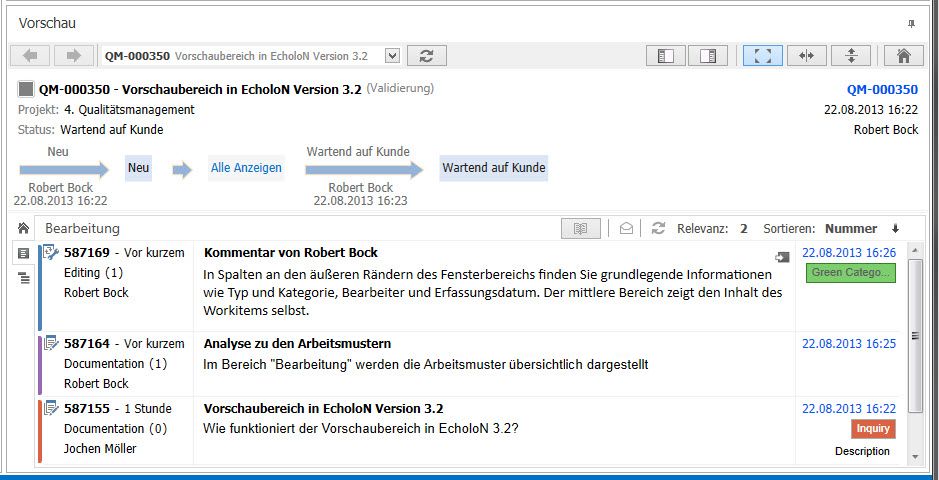The width and height of the screenshot is (939, 480).
Task: Switch to the right sidebar layout
Action: 709,56
